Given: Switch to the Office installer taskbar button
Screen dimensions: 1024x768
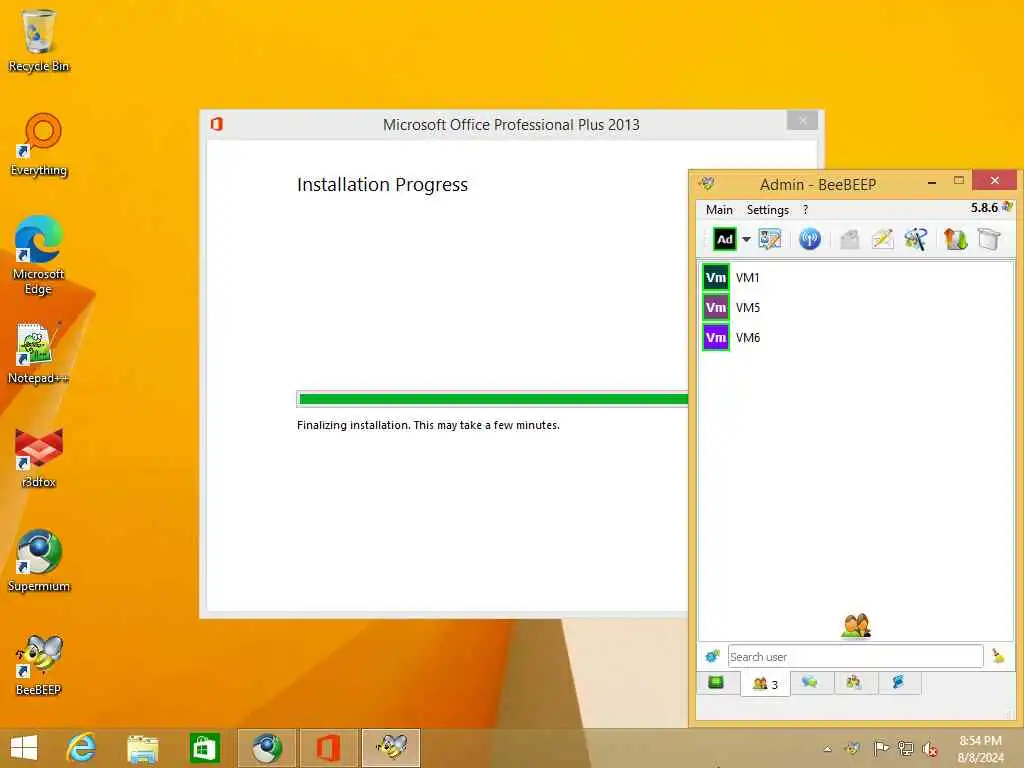Looking at the screenshot, I should [328, 748].
